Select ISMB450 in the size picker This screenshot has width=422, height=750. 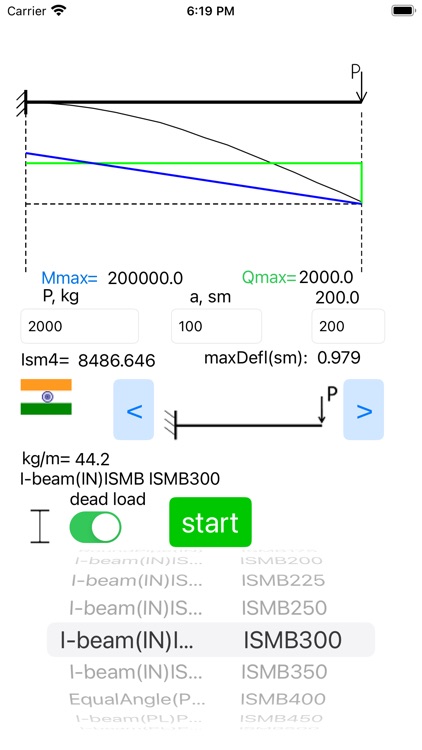coord(281,718)
